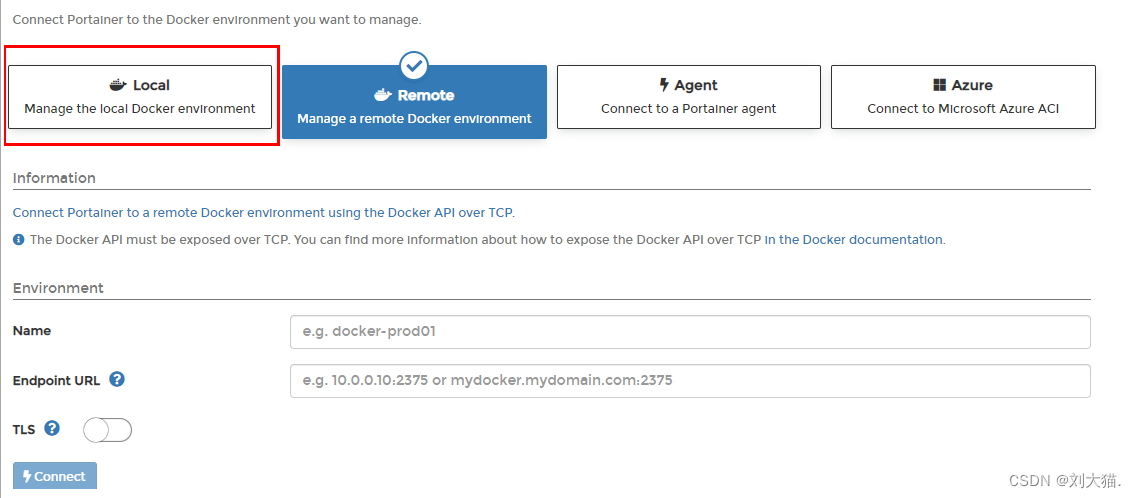Select the Remote Docker environment option
1136x498 pixels.
coord(414,101)
